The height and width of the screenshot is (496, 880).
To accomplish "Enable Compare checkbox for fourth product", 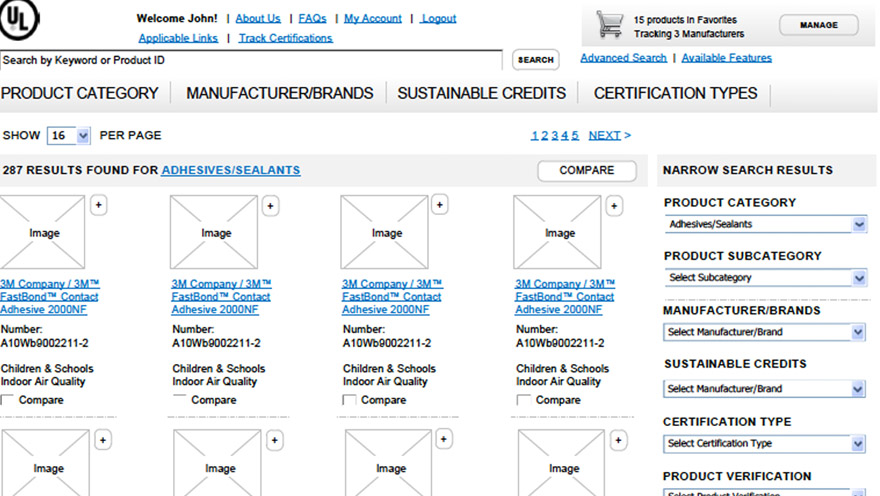I will click(x=523, y=400).
